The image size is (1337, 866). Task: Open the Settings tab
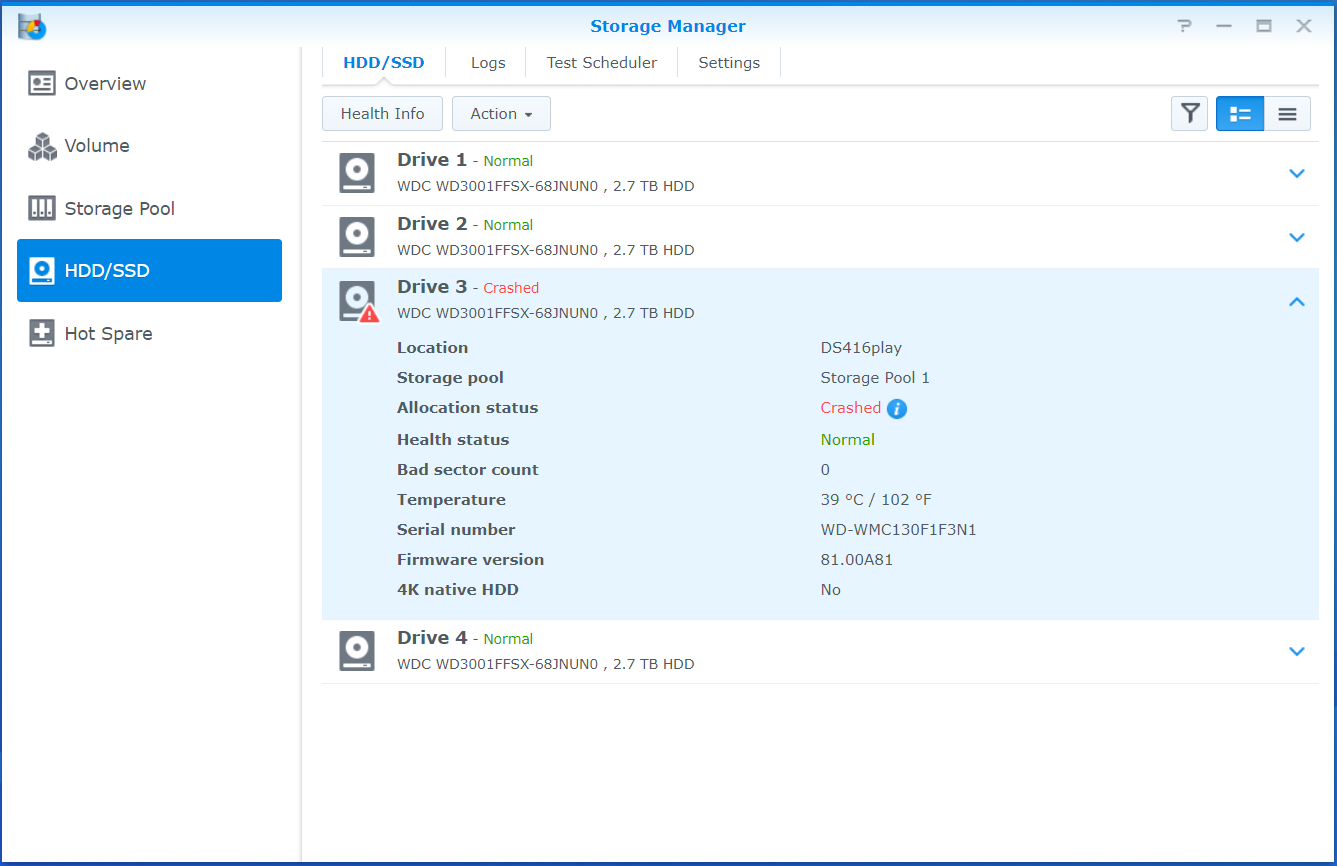click(729, 62)
